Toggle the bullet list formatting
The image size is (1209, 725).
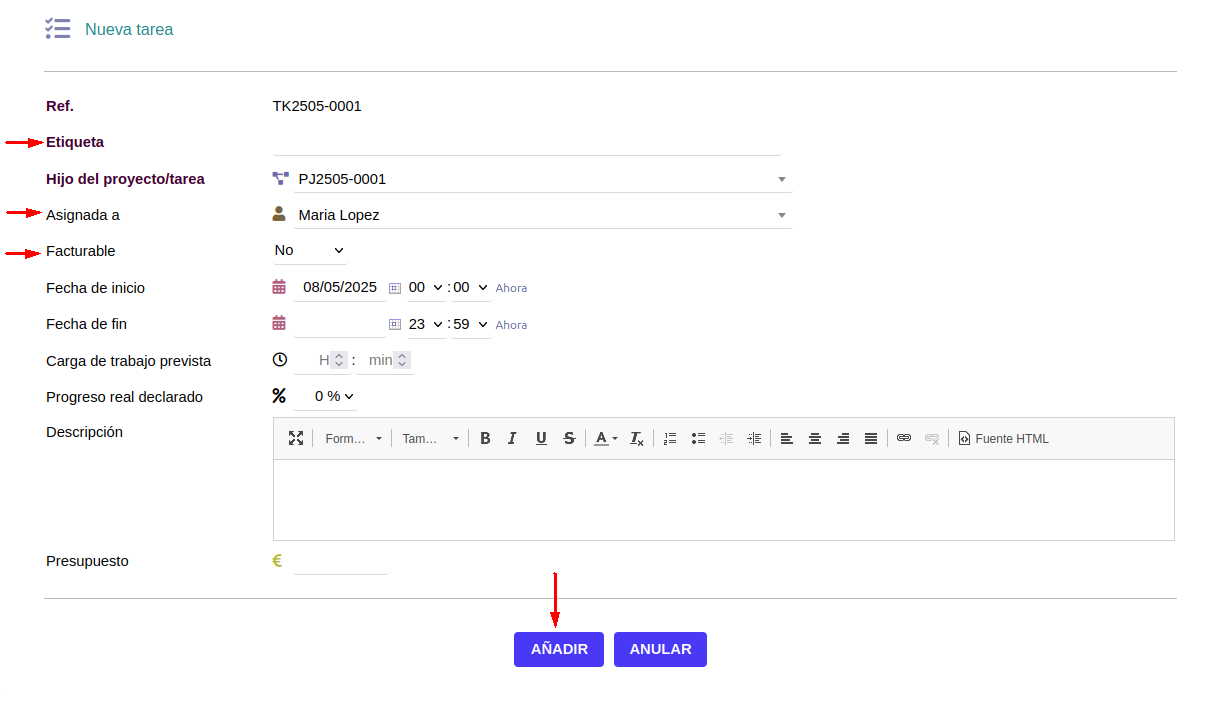pos(697,438)
